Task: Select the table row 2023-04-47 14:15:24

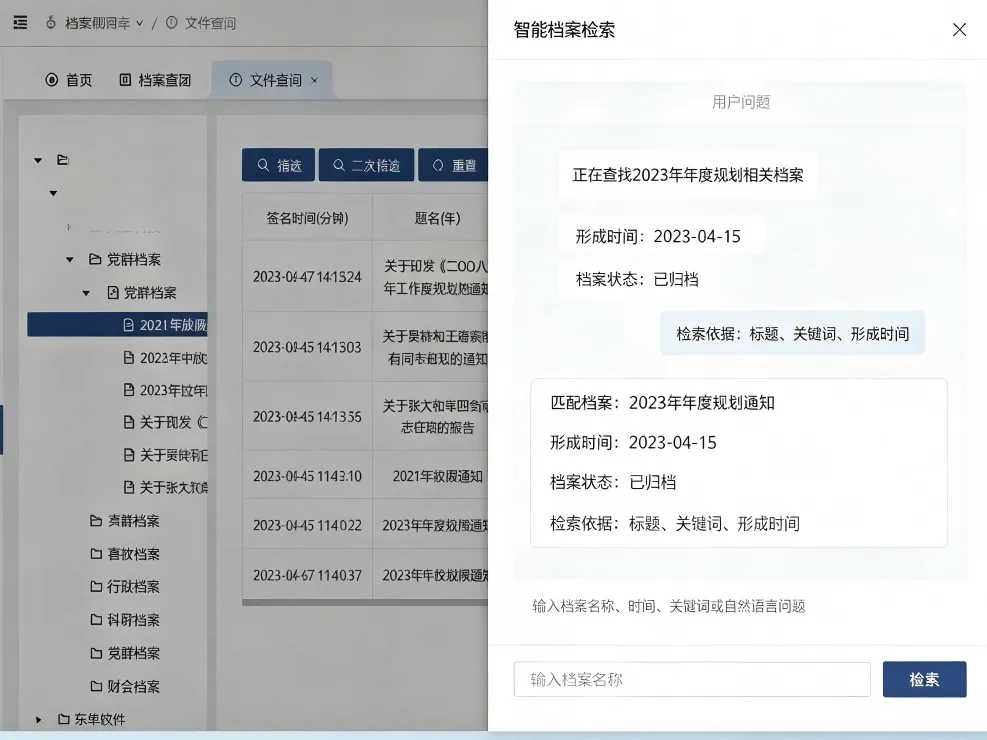Action: (365, 277)
